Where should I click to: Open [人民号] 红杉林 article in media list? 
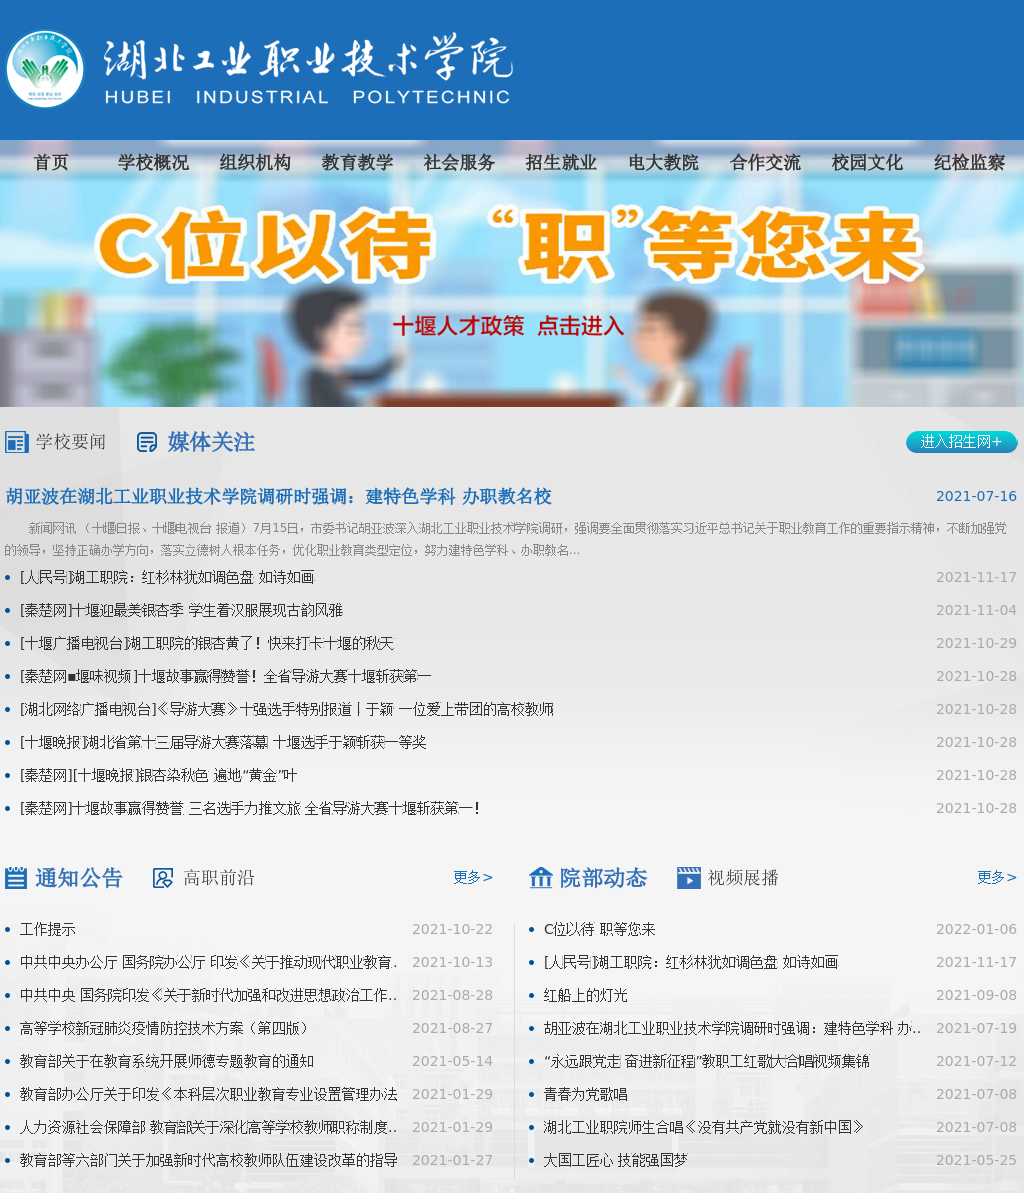(167, 577)
